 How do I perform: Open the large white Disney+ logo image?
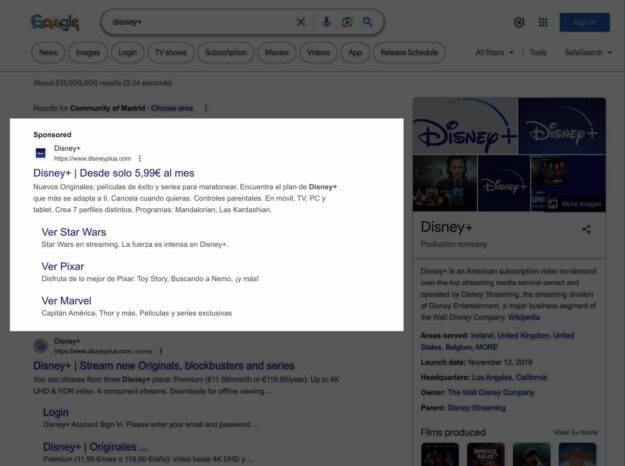465,126
